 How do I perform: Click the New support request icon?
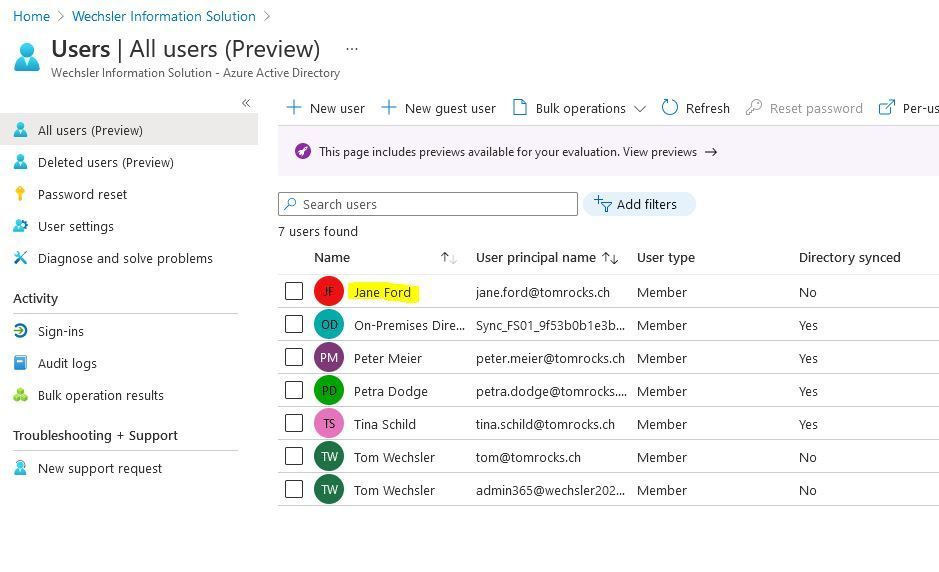(20, 468)
